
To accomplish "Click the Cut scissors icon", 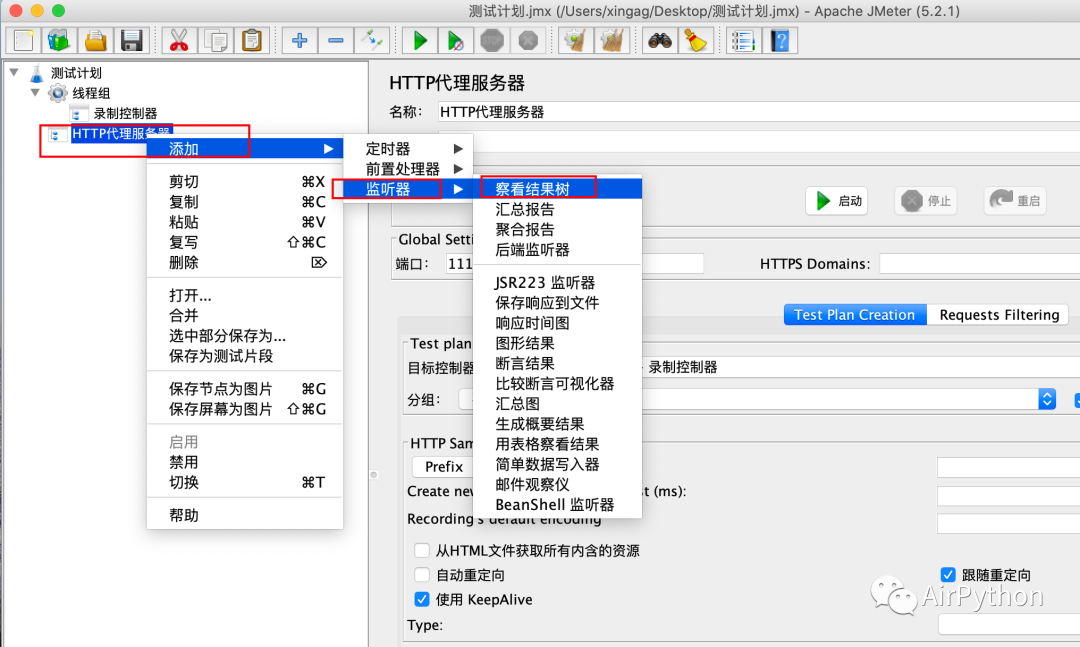I will point(179,41).
